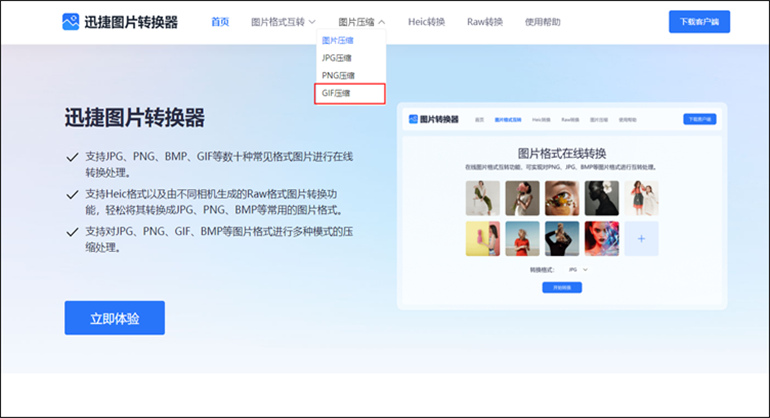770x418 pixels.
Task: Click the chevron next to 图片格式互转
Action: (x=312, y=22)
